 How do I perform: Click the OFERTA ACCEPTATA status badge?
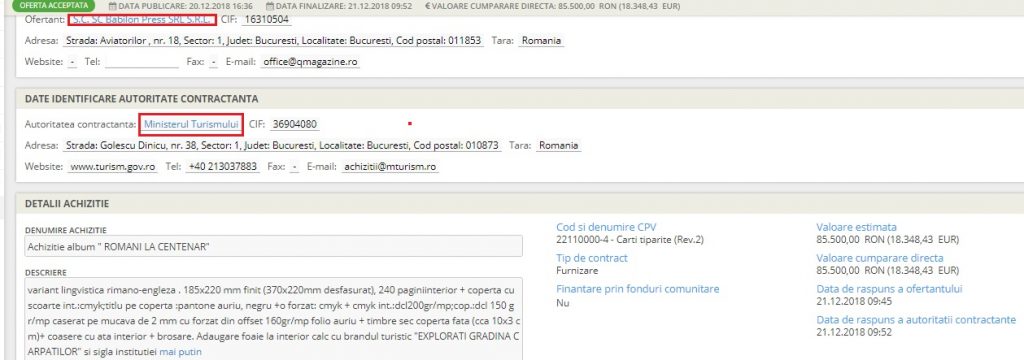pyautogui.click(x=53, y=5)
